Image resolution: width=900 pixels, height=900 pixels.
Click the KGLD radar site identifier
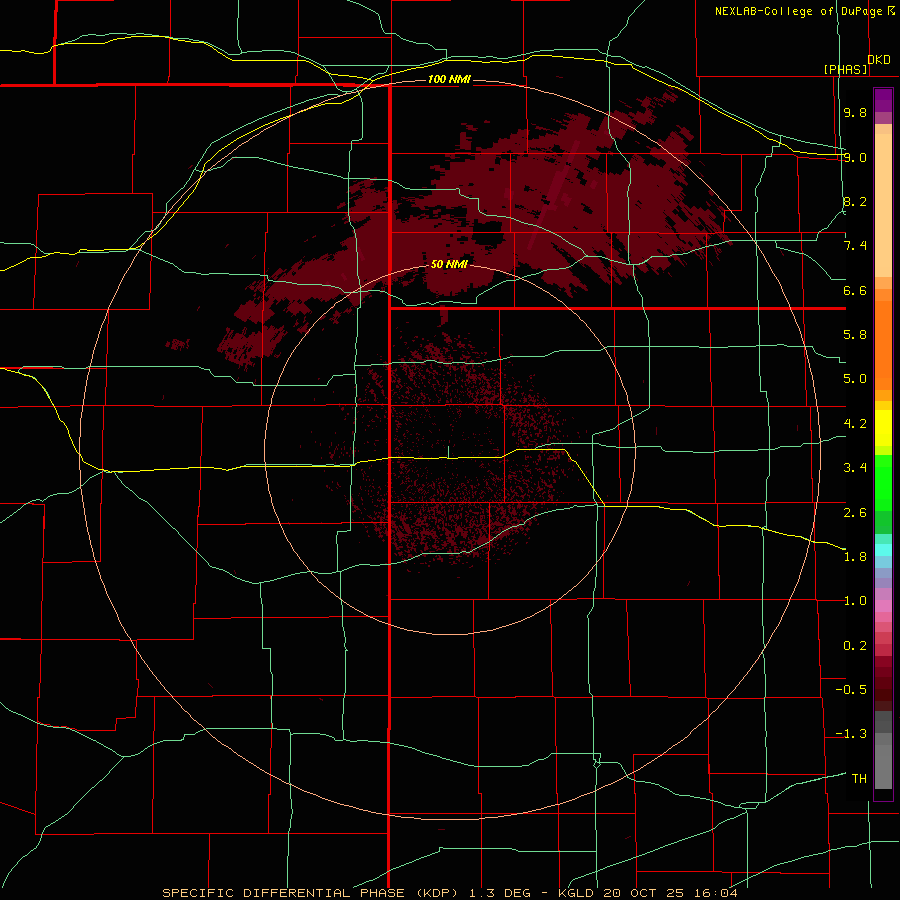(x=576, y=893)
